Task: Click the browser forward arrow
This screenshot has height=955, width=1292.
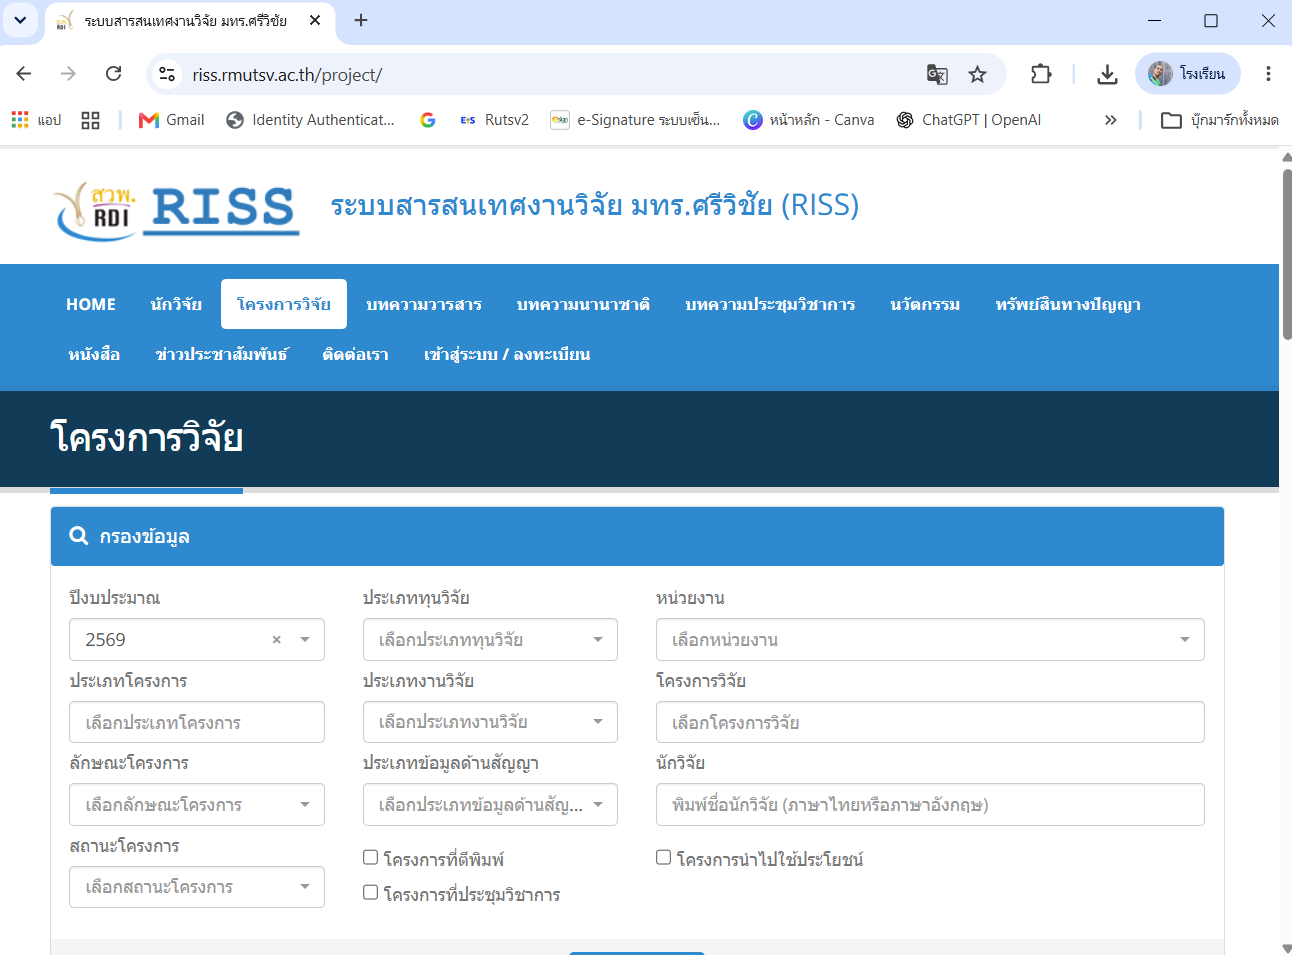Action: [x=68, y=74]
